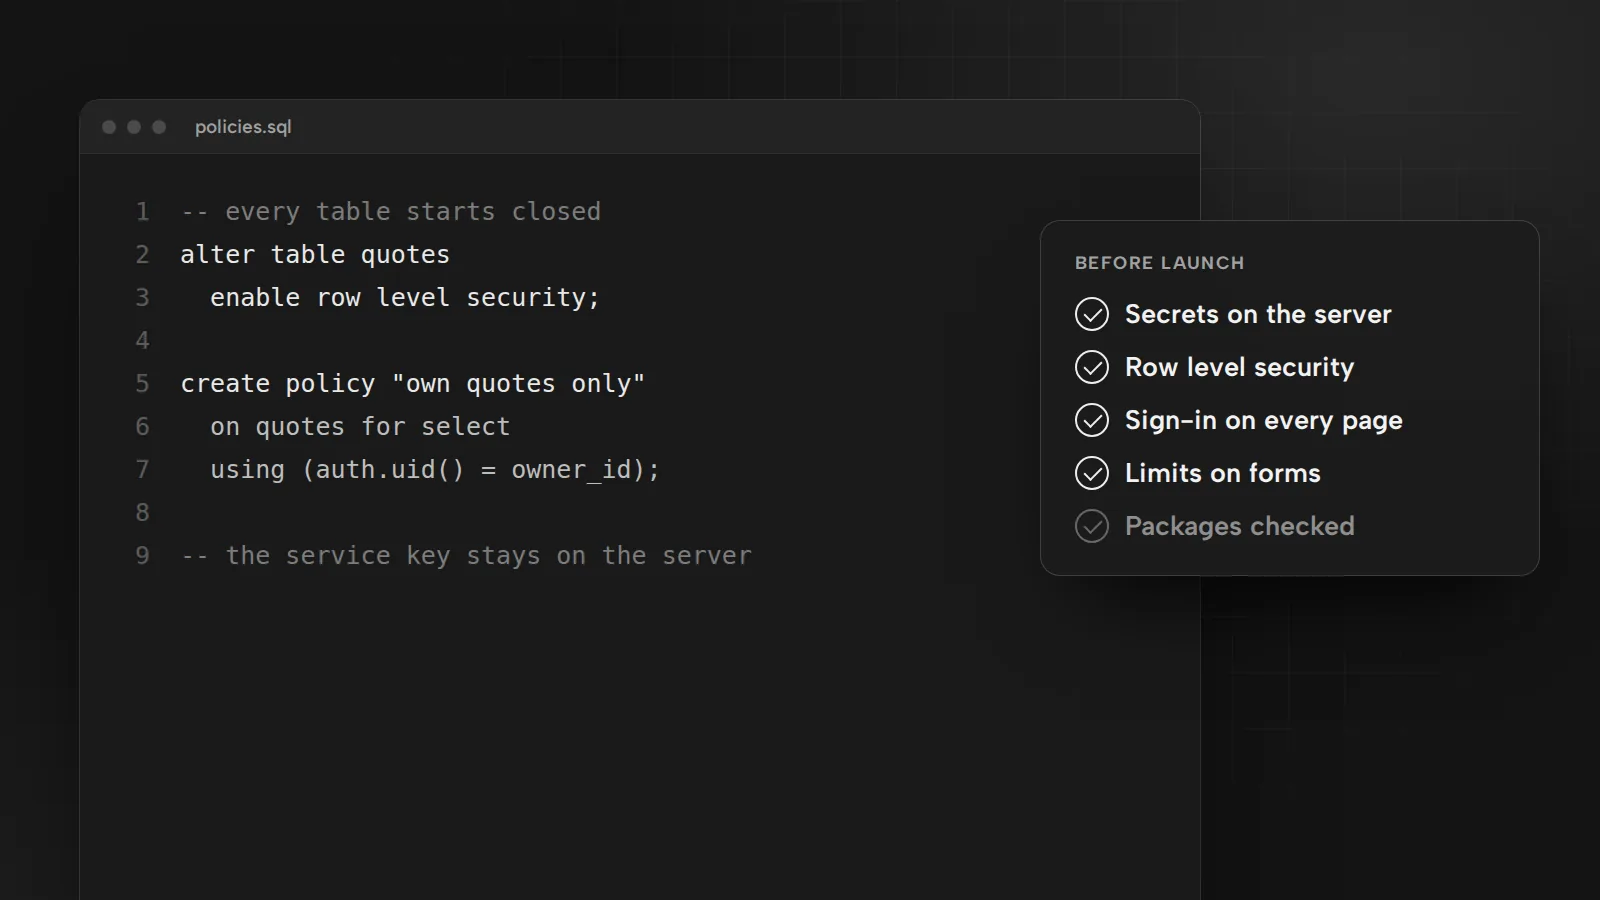This screenshot has height=900, width=1600.
Task: Toggle the Row level security check
Action: click(1092, 367)
